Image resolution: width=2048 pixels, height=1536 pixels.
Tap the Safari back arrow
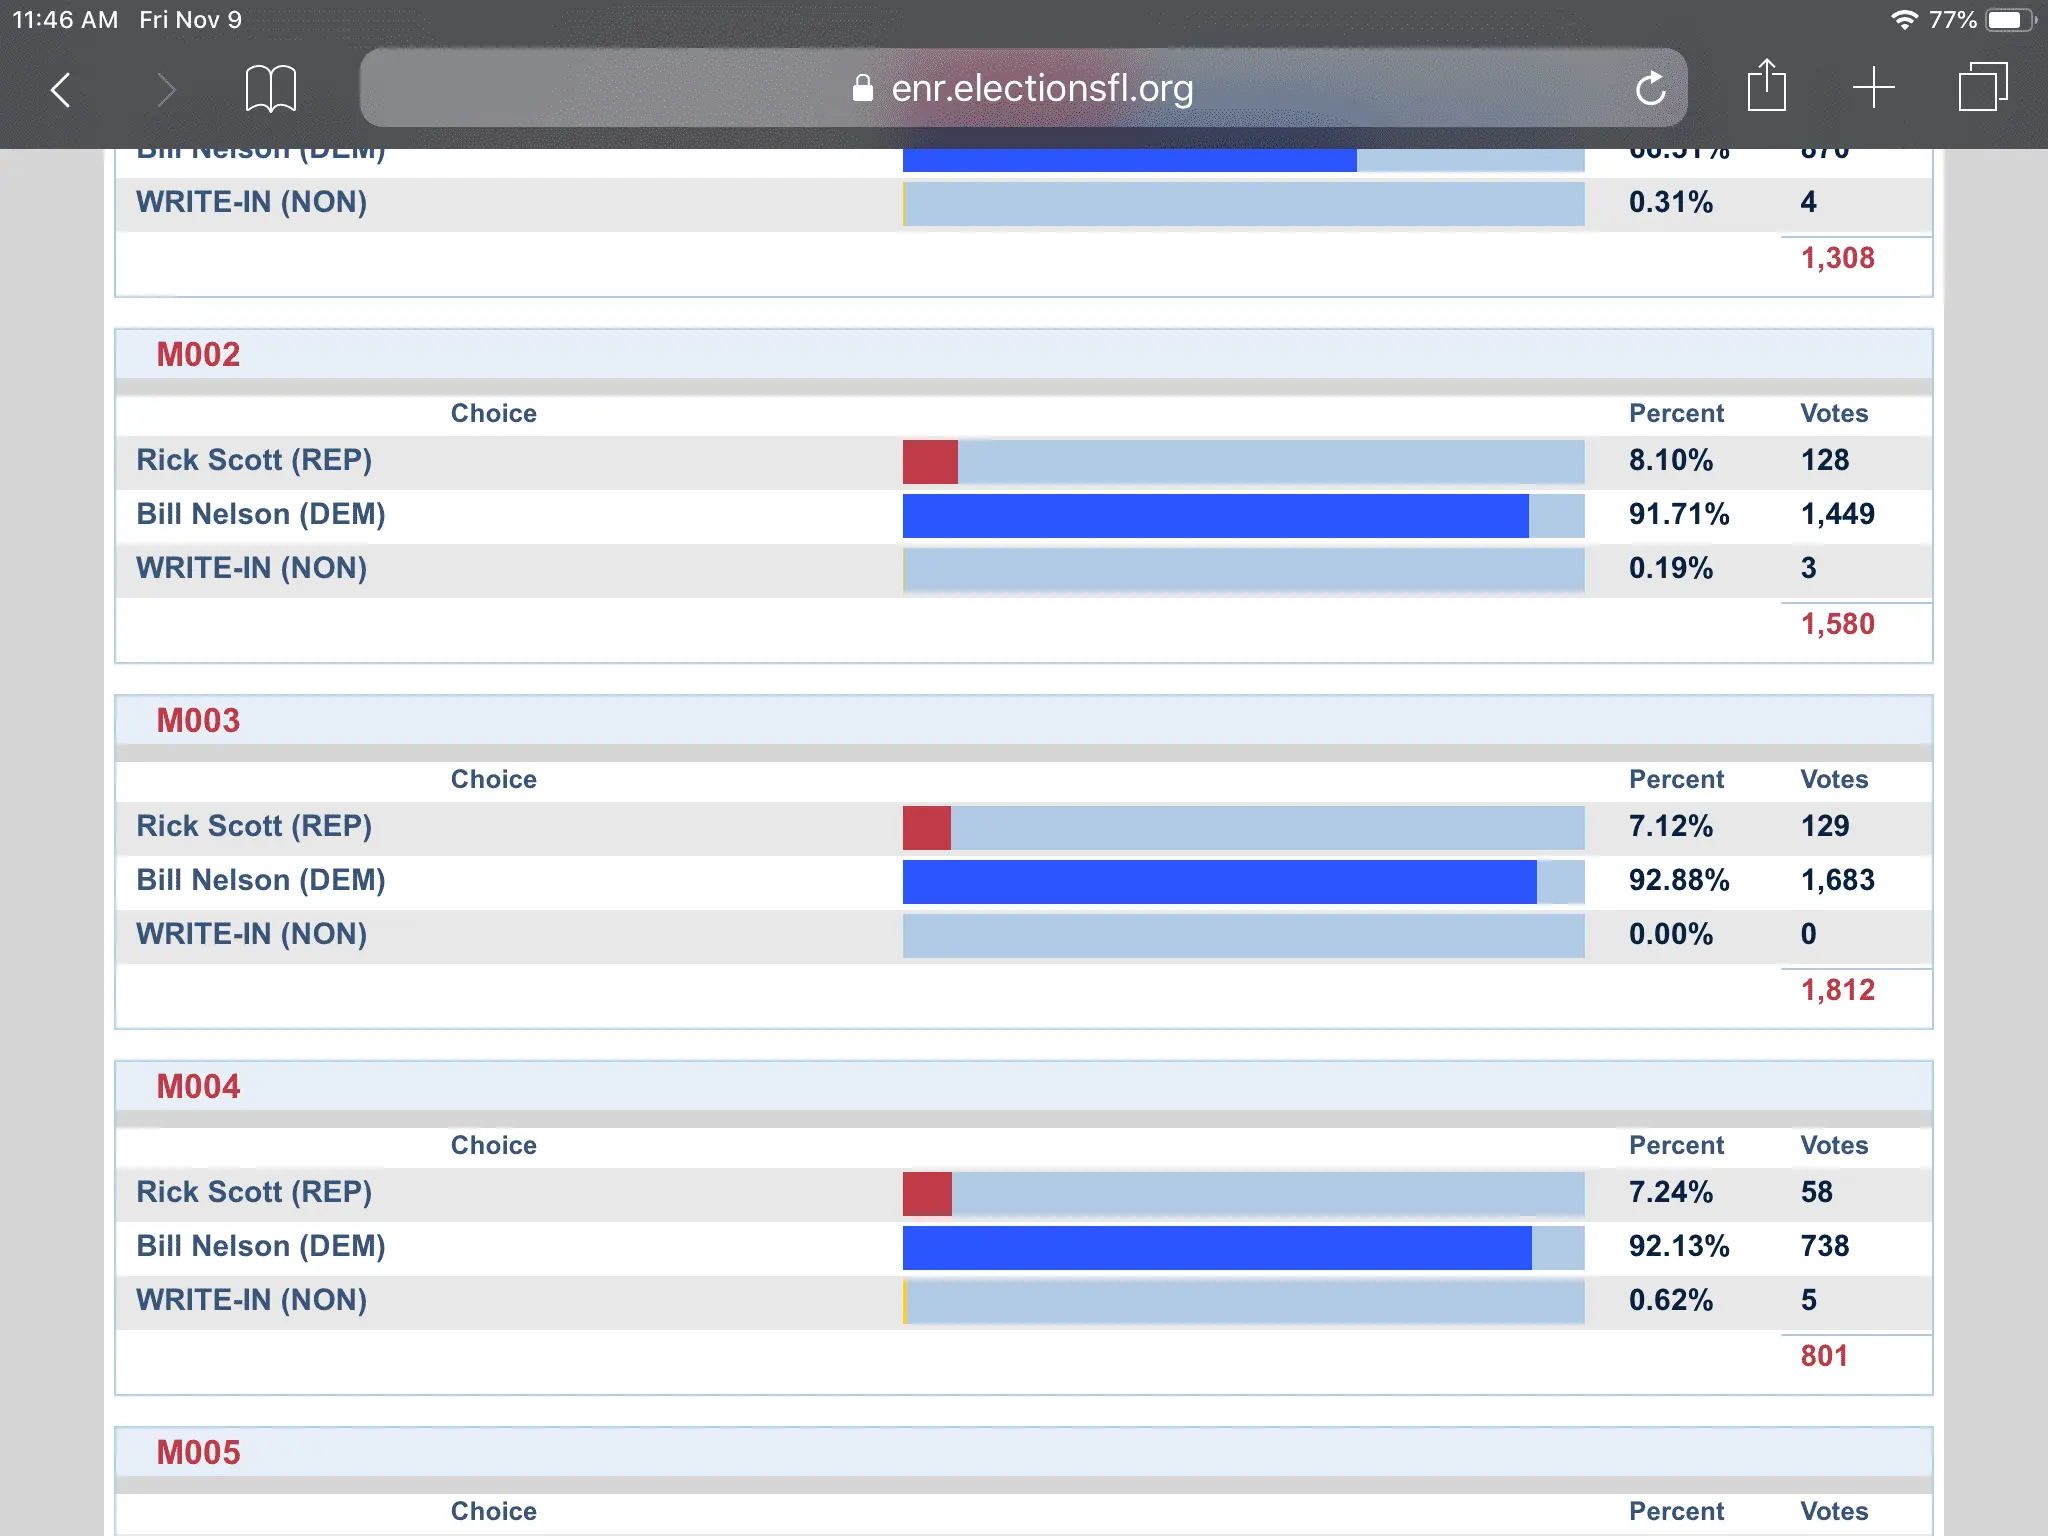click(62, 90)
